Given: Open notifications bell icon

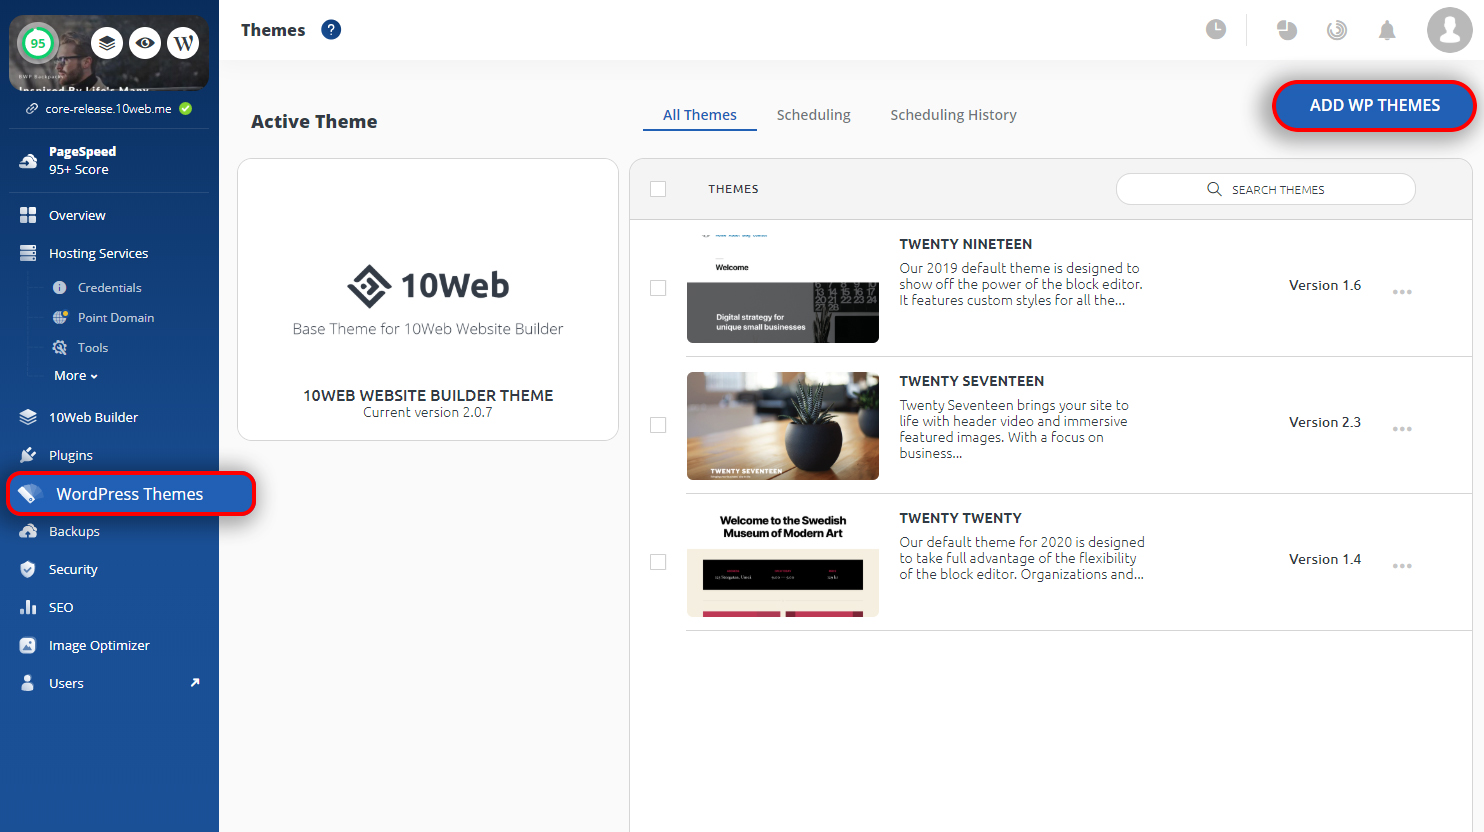Looking at the screenshot, I should [x=1387, y=30].
